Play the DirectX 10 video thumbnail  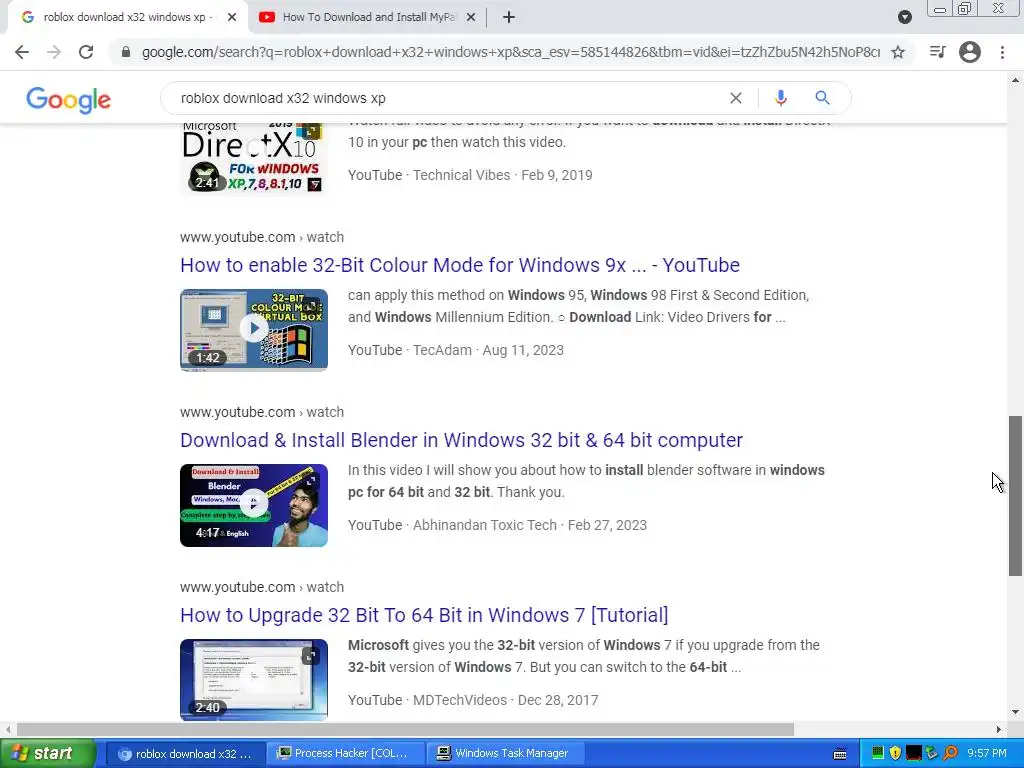click(254, 159)
